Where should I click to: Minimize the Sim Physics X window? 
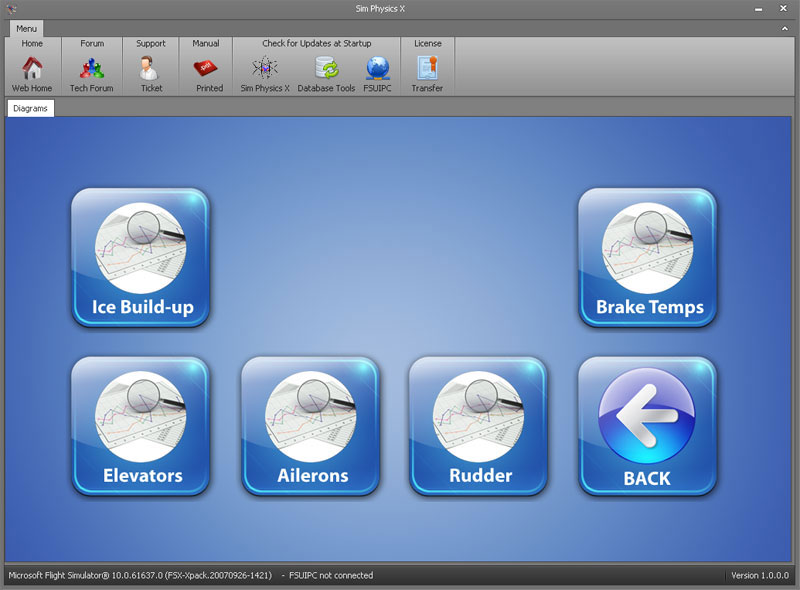point(759,9)
